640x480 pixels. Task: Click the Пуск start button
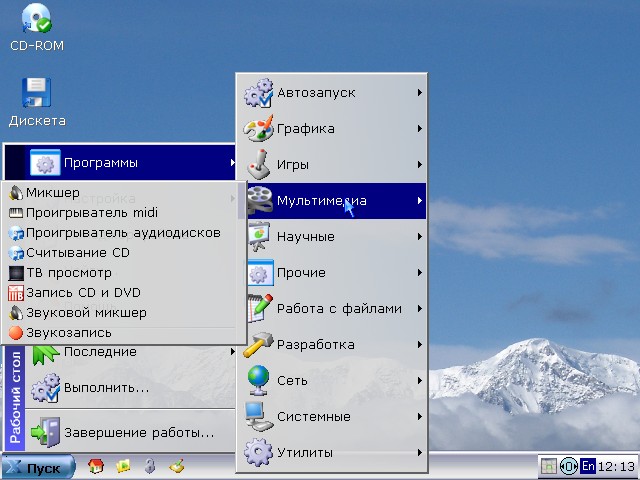pyautogui.click(x=38, y=468)
